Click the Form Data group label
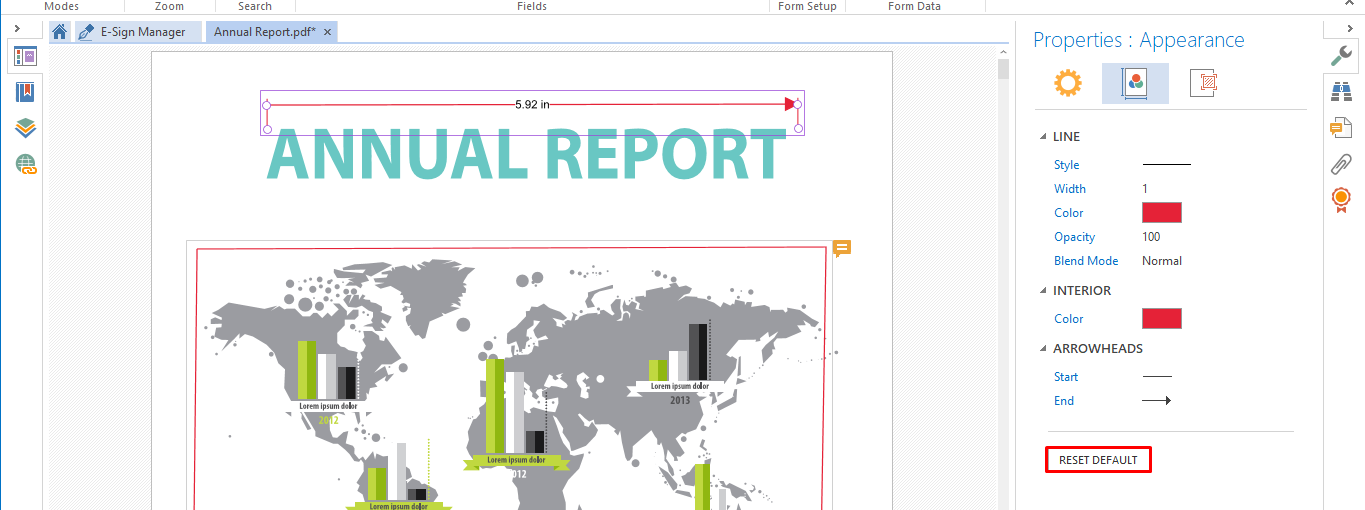Viewport: 1365px width, 510px height. (x=915, y=6)
